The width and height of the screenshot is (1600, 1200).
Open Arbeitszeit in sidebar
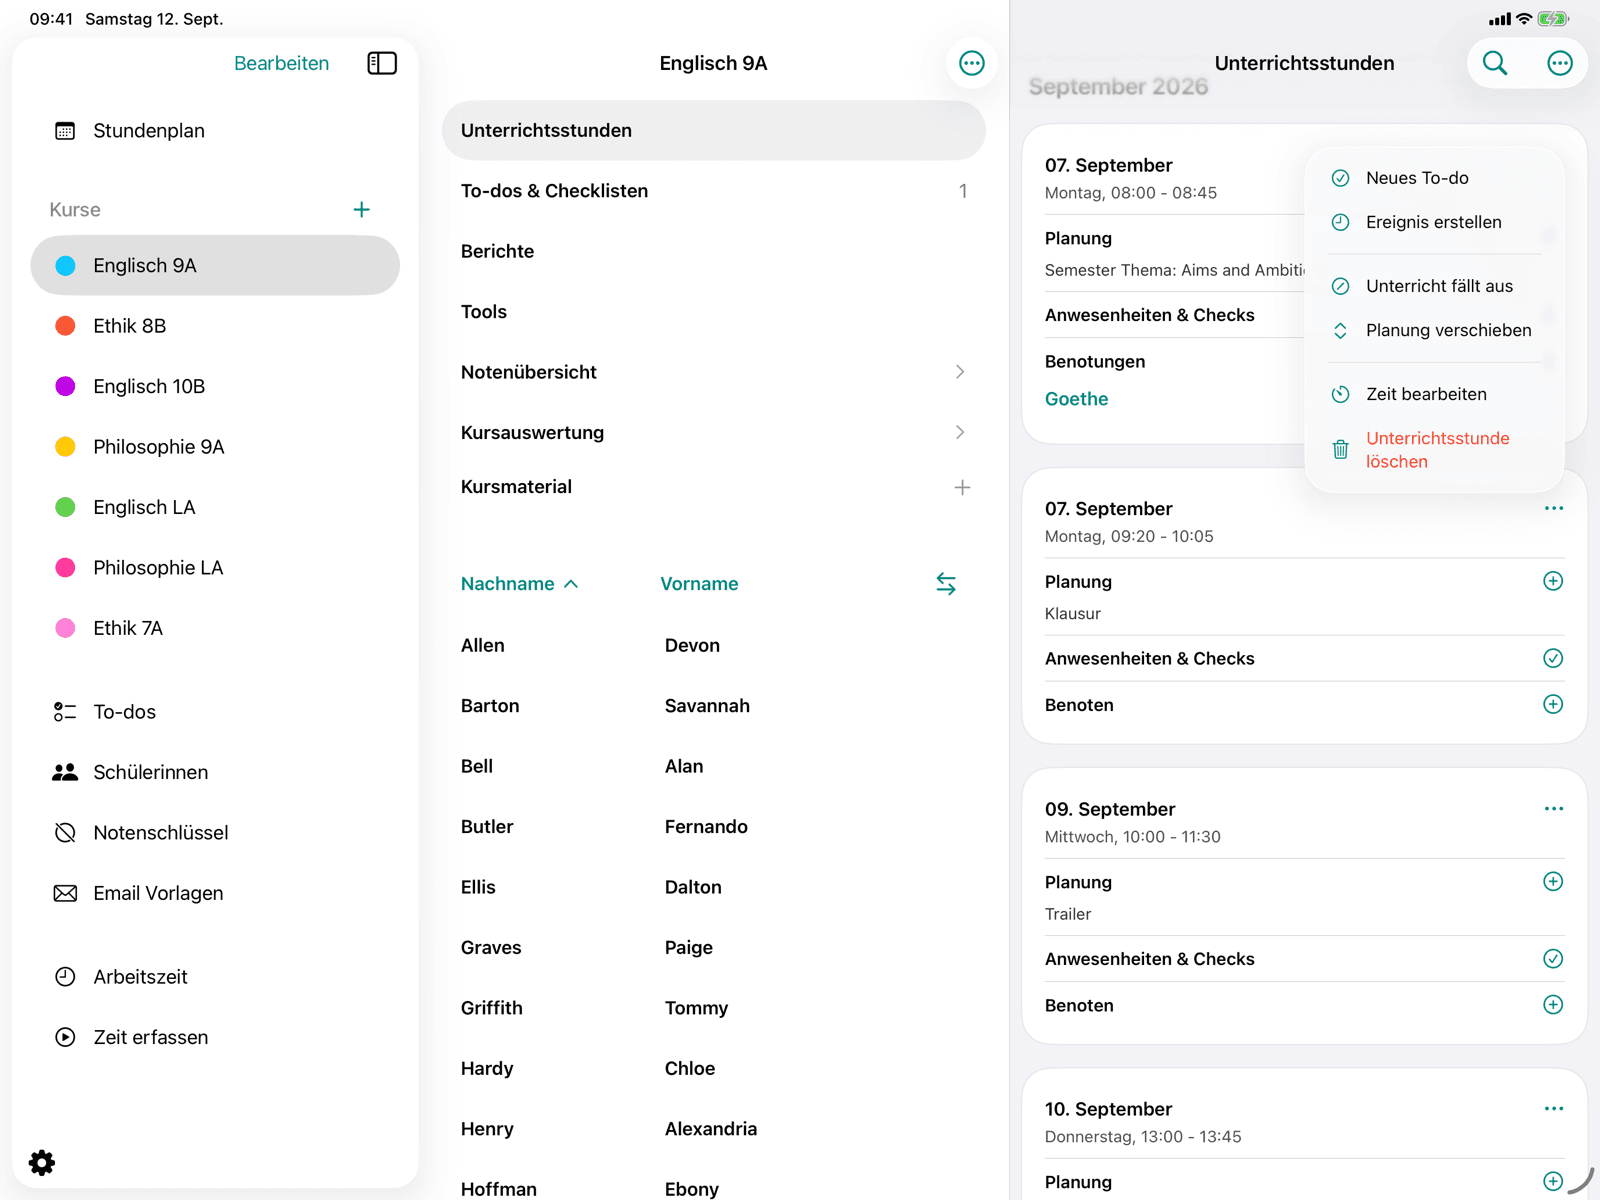[x=215, y=977]
